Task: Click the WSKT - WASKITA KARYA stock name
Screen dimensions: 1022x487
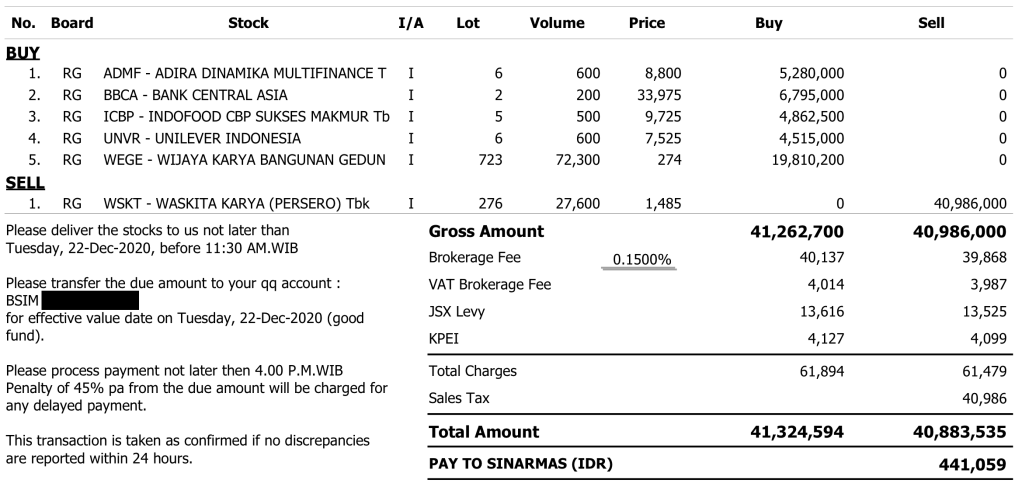Action: click(236, 204)
